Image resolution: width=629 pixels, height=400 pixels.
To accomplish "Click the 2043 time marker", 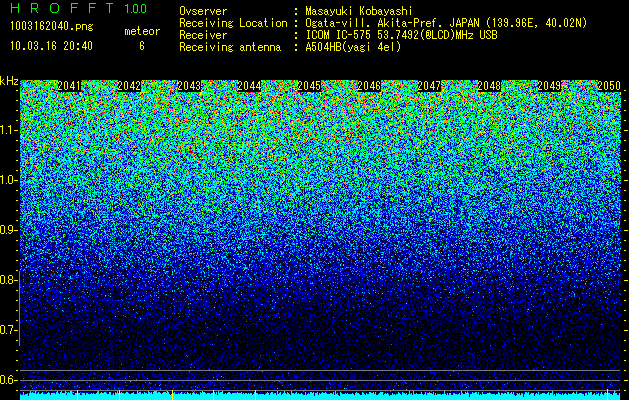I will pyautogui.click(x=189, y=86).
